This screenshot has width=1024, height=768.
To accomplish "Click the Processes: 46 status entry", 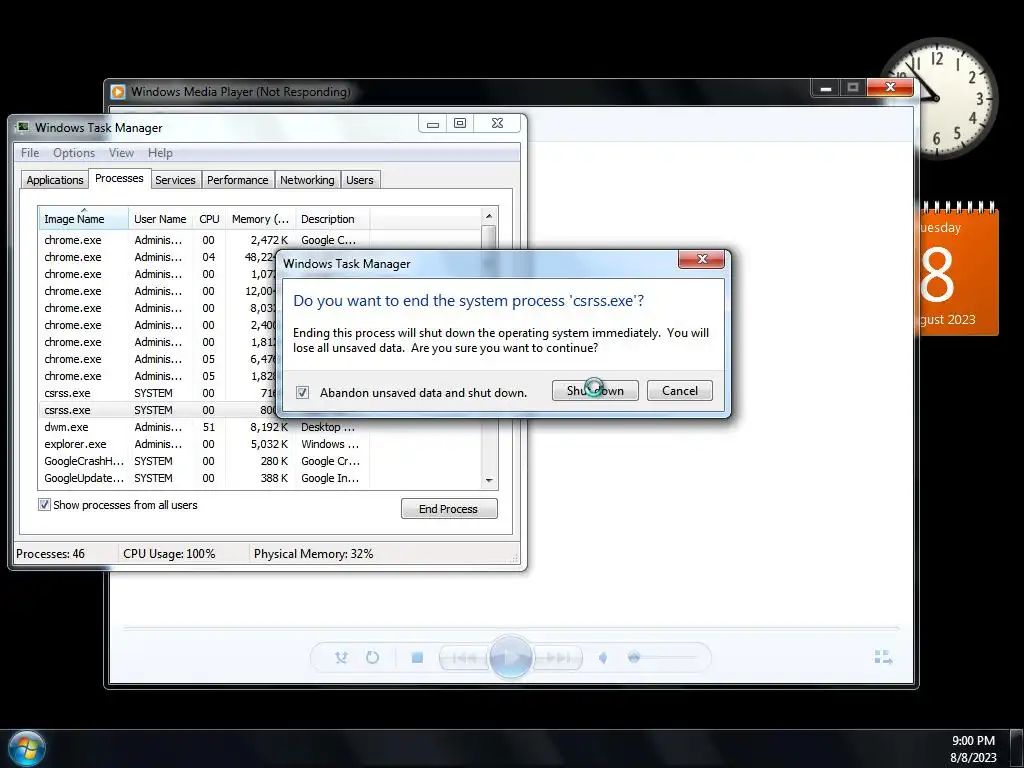I will (x=50, y=554).
